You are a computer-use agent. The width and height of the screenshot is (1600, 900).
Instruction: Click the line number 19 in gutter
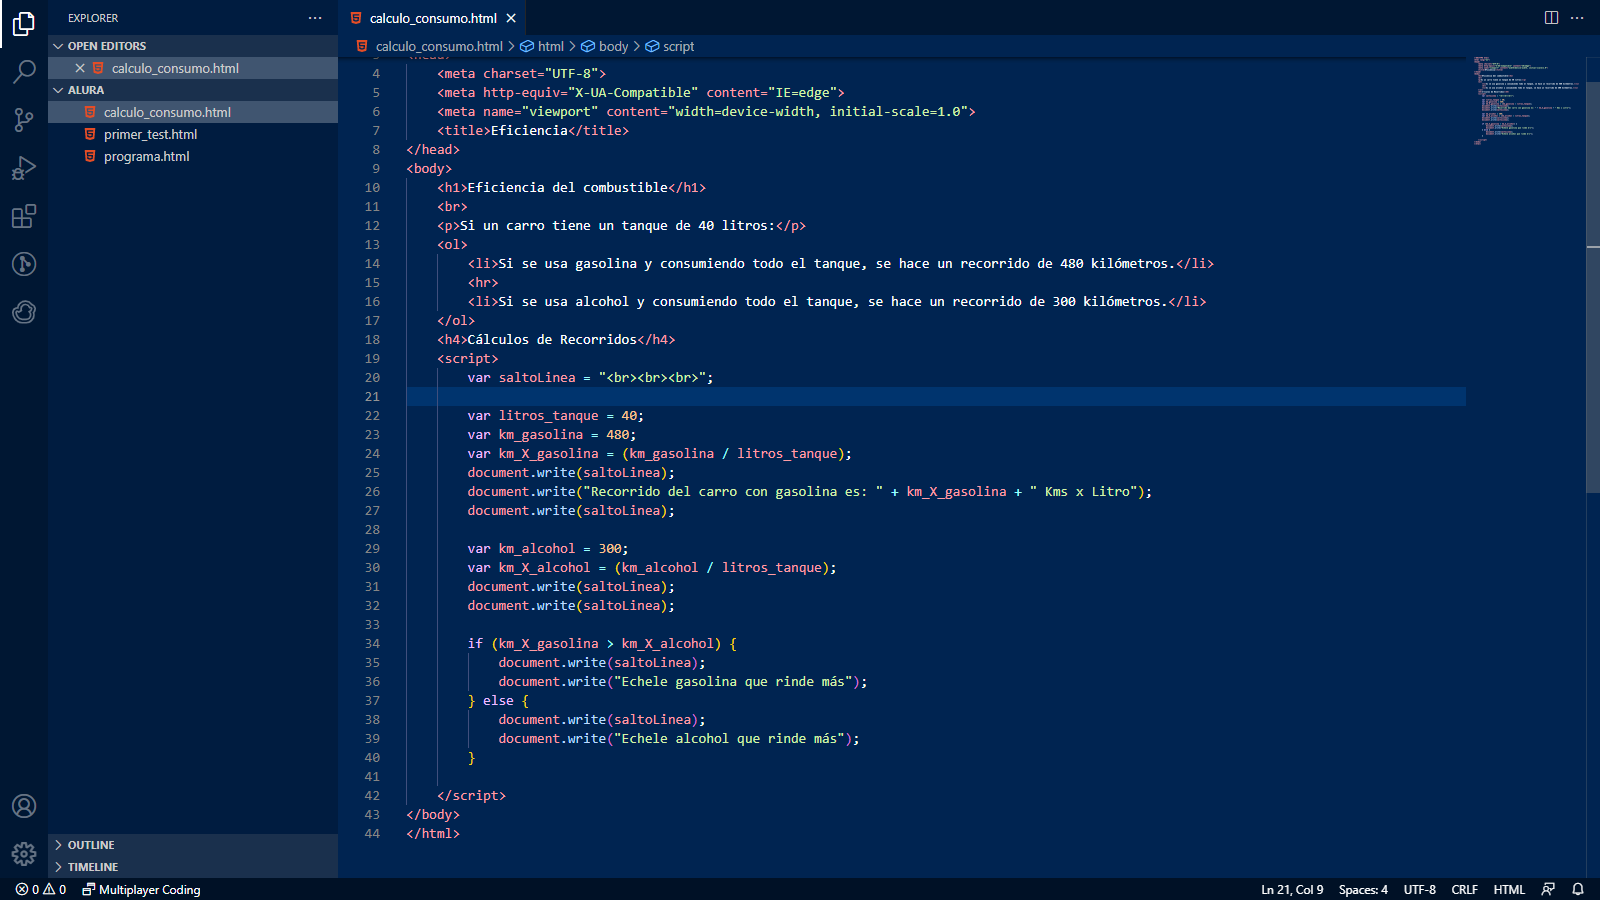coord(372,358)
